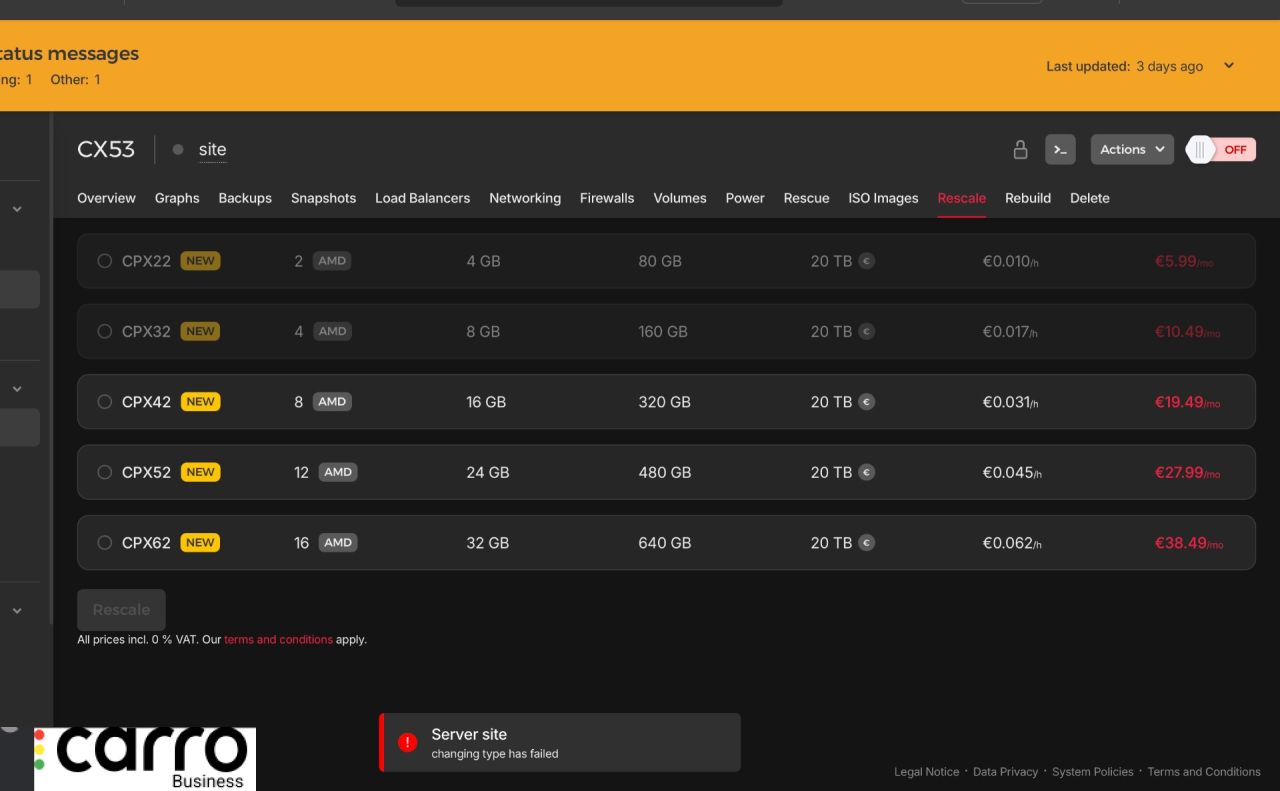Choose the CPX52 radio option

104,472
